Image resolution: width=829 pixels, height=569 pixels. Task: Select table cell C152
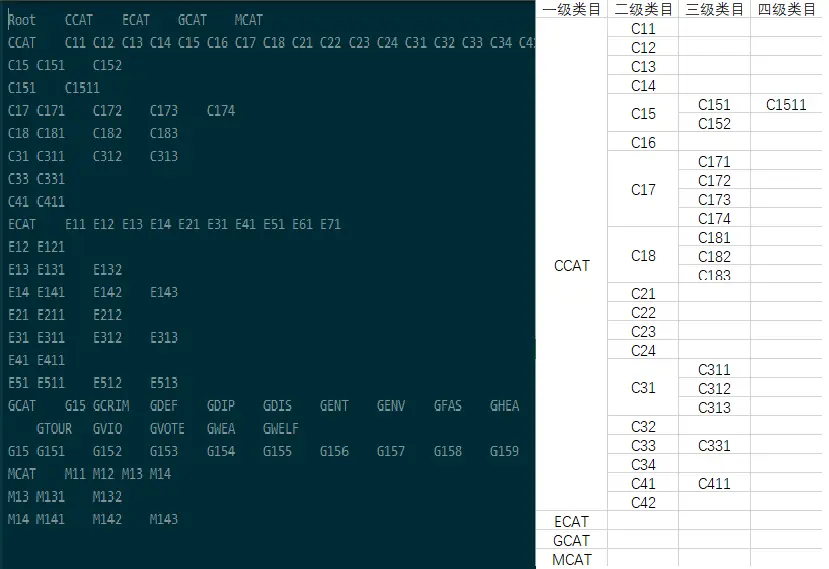click(x=714, y=123)
